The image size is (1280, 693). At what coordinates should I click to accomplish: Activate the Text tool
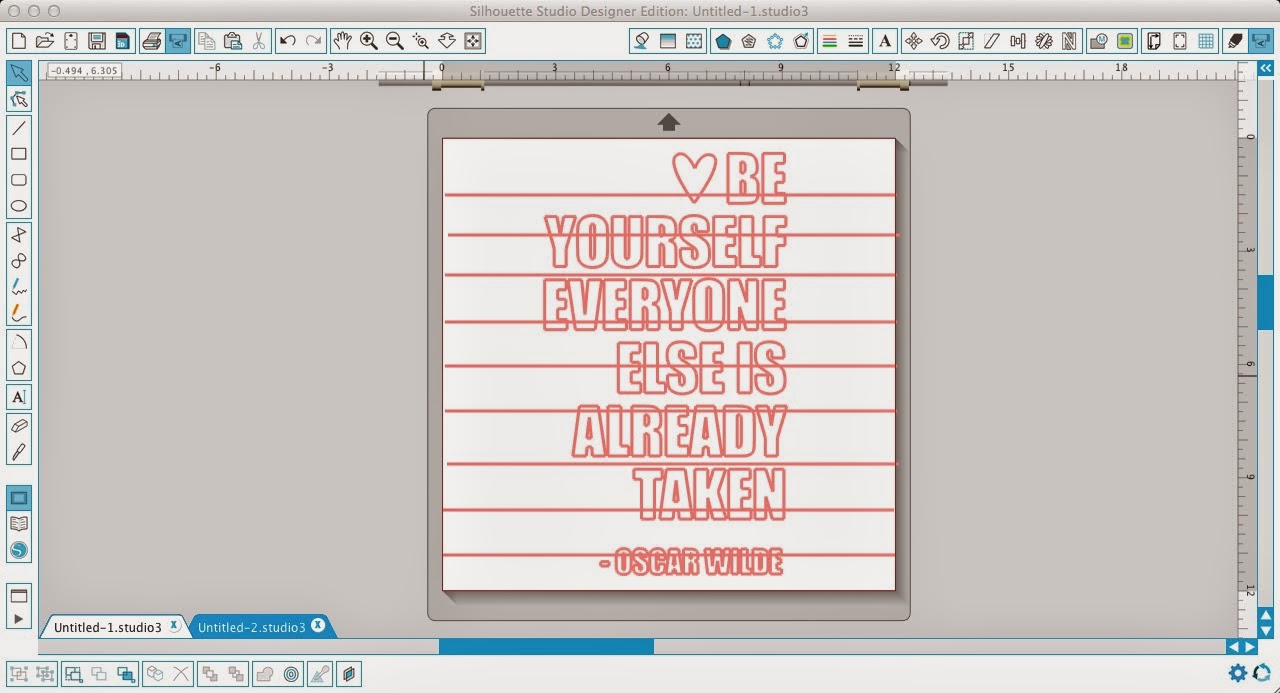coord(18,397)
